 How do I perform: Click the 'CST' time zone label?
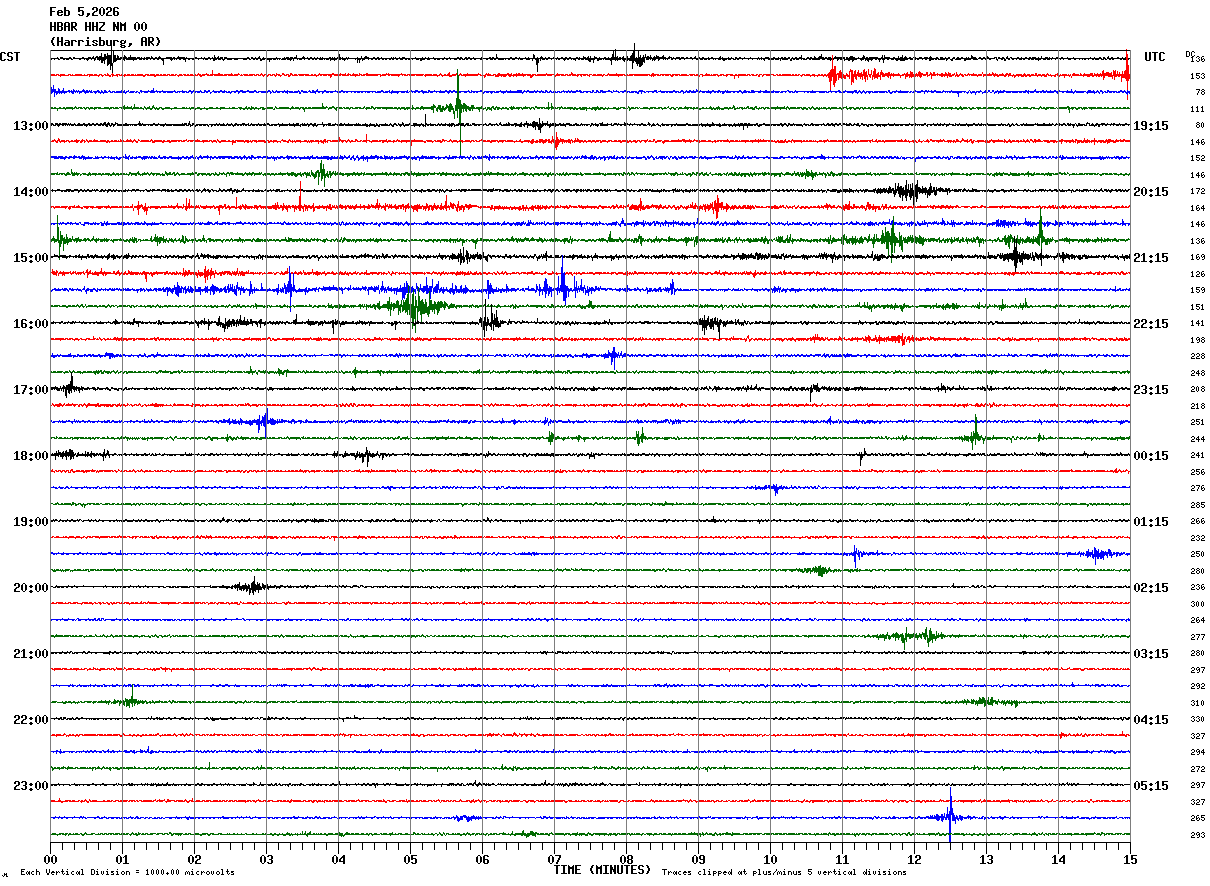tap(10, 57)
